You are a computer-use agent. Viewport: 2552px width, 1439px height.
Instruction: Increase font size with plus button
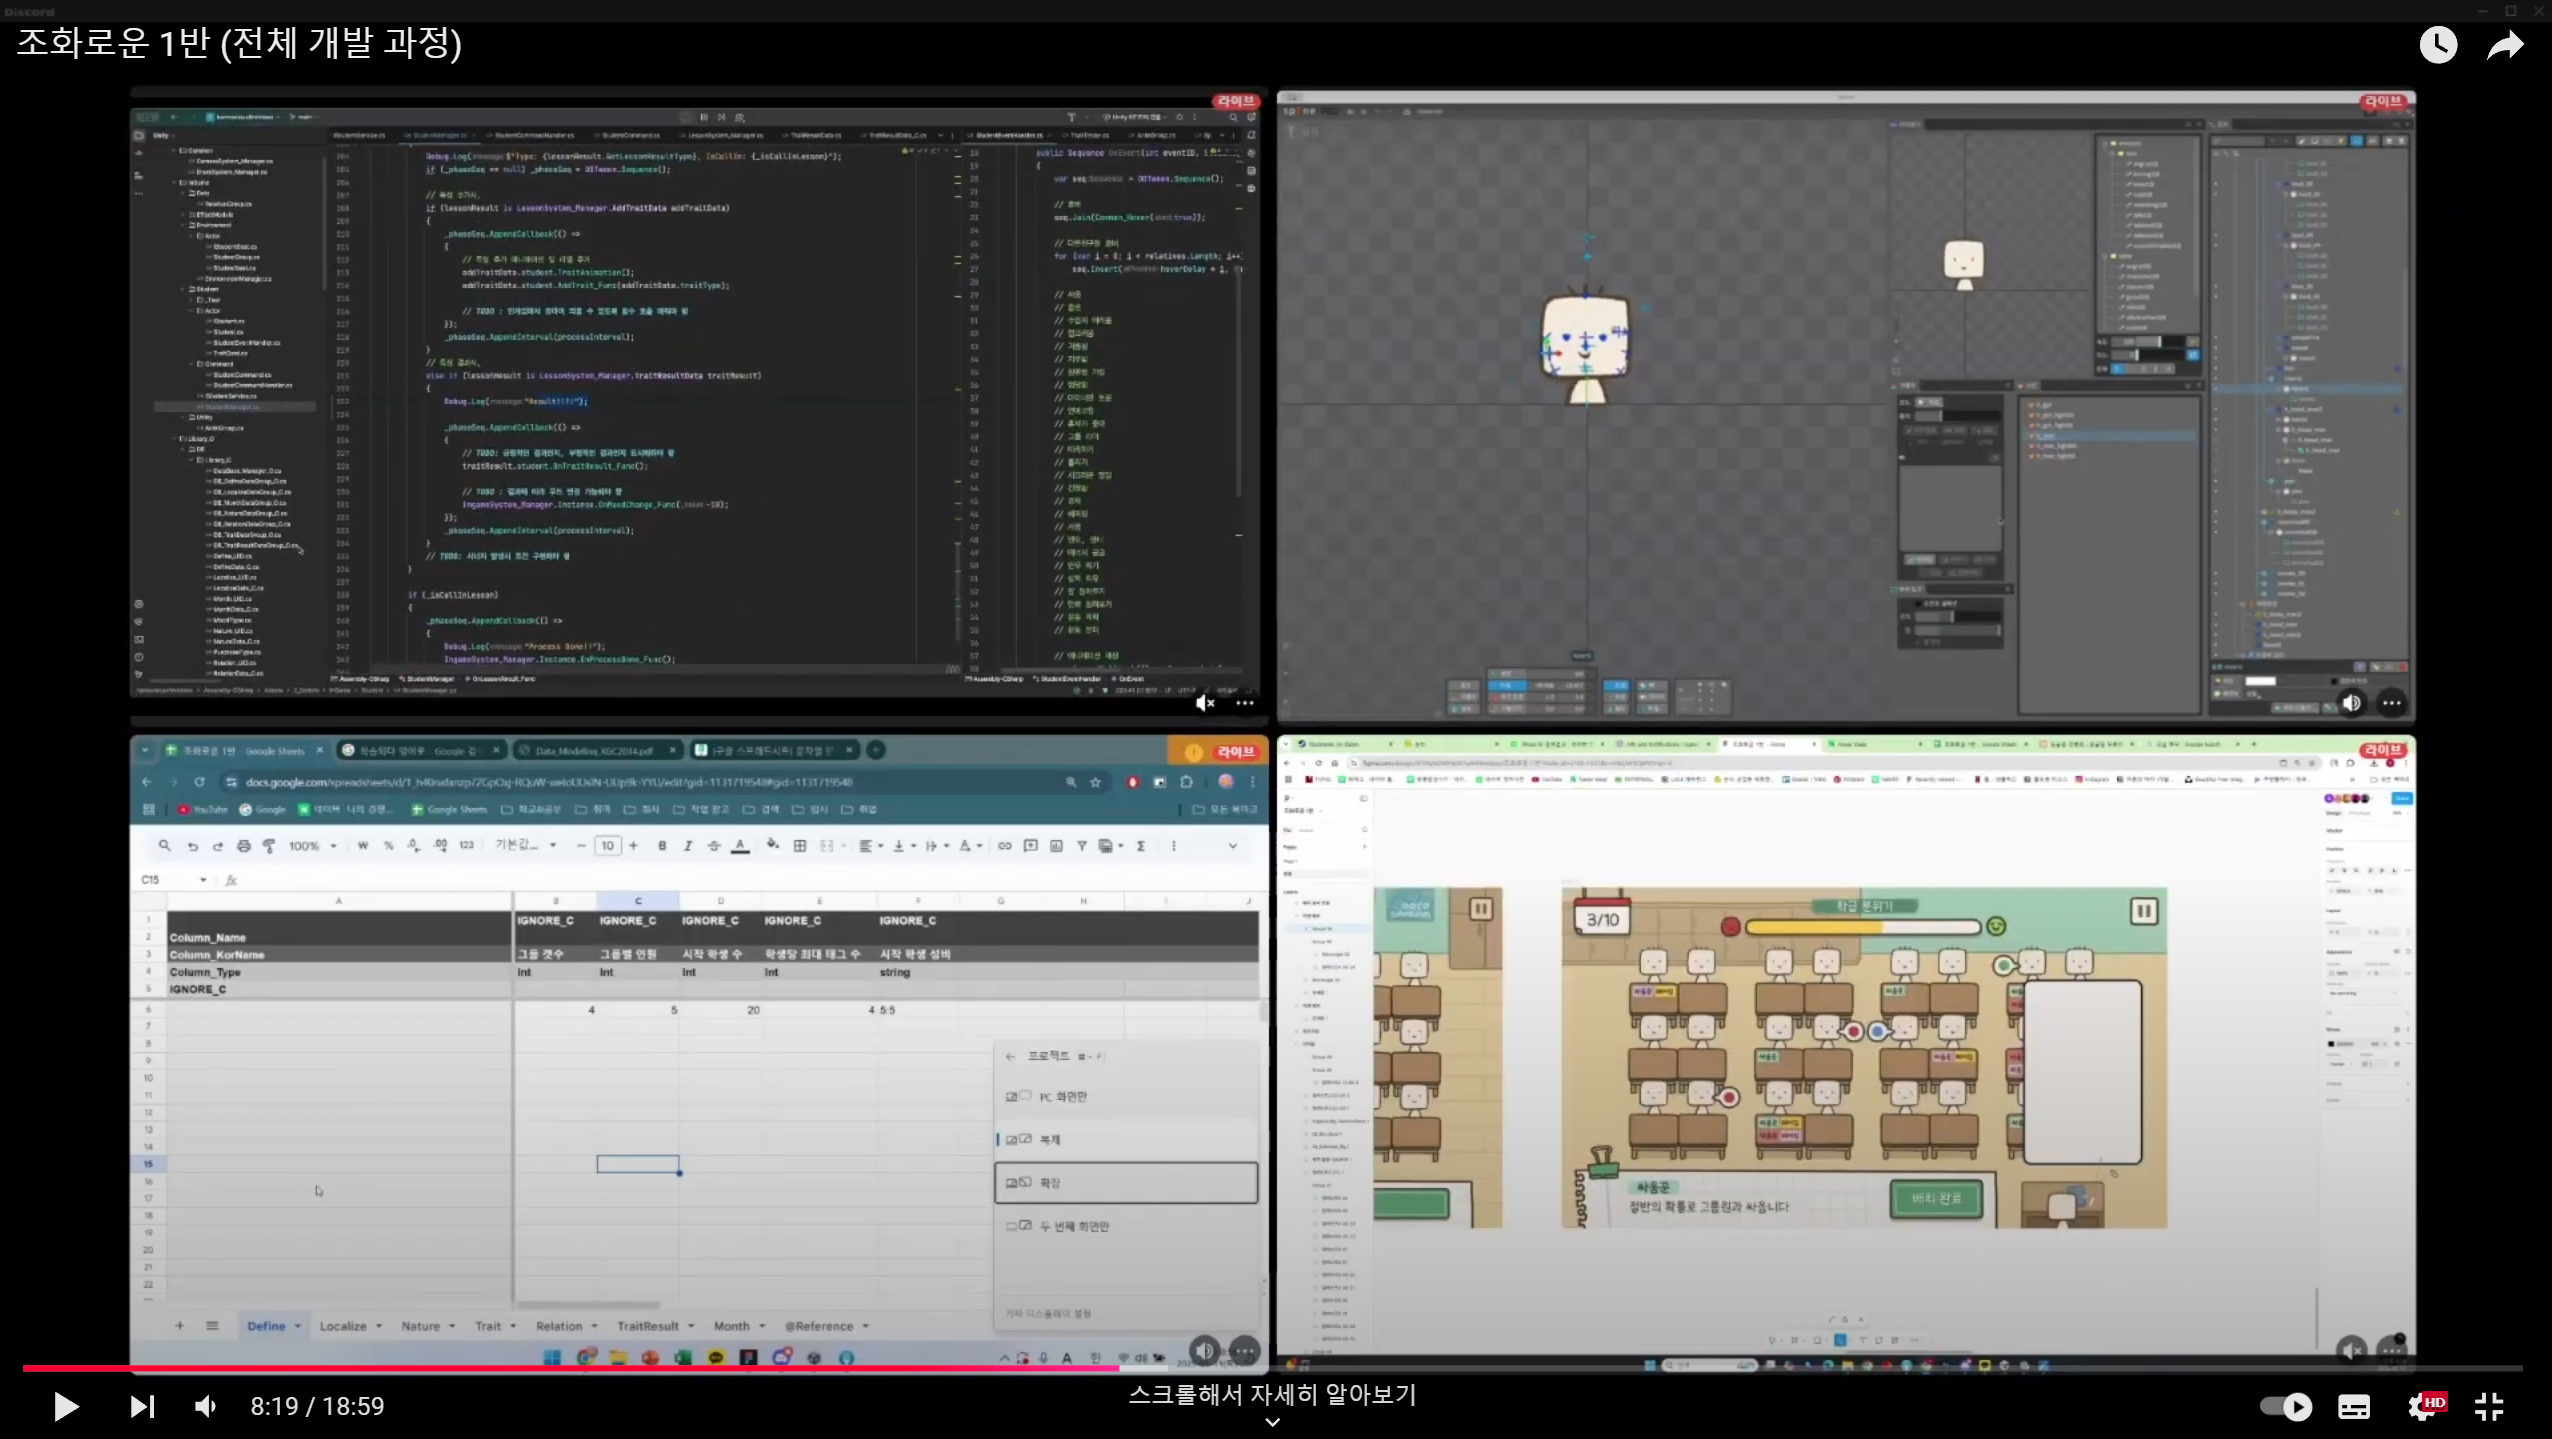tap(633, 846)
